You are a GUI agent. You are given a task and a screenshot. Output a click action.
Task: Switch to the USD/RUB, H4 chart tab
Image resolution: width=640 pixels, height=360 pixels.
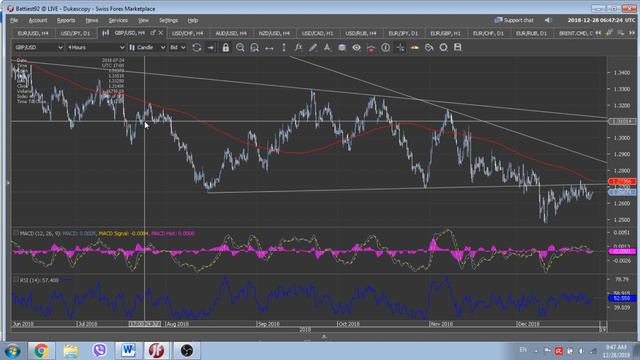coord(360,33)
